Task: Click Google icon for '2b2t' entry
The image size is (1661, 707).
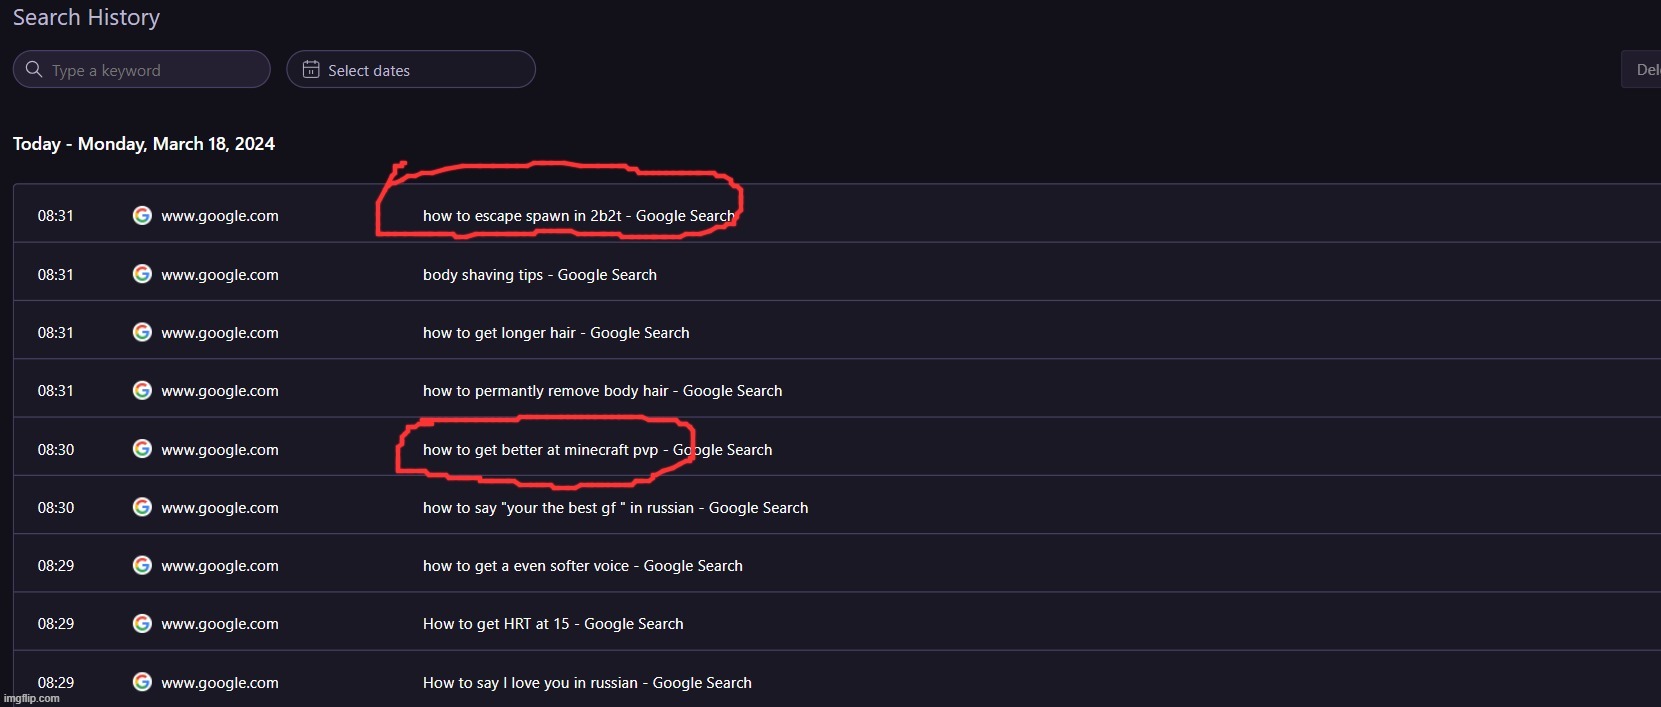Action: coord(142,215)
